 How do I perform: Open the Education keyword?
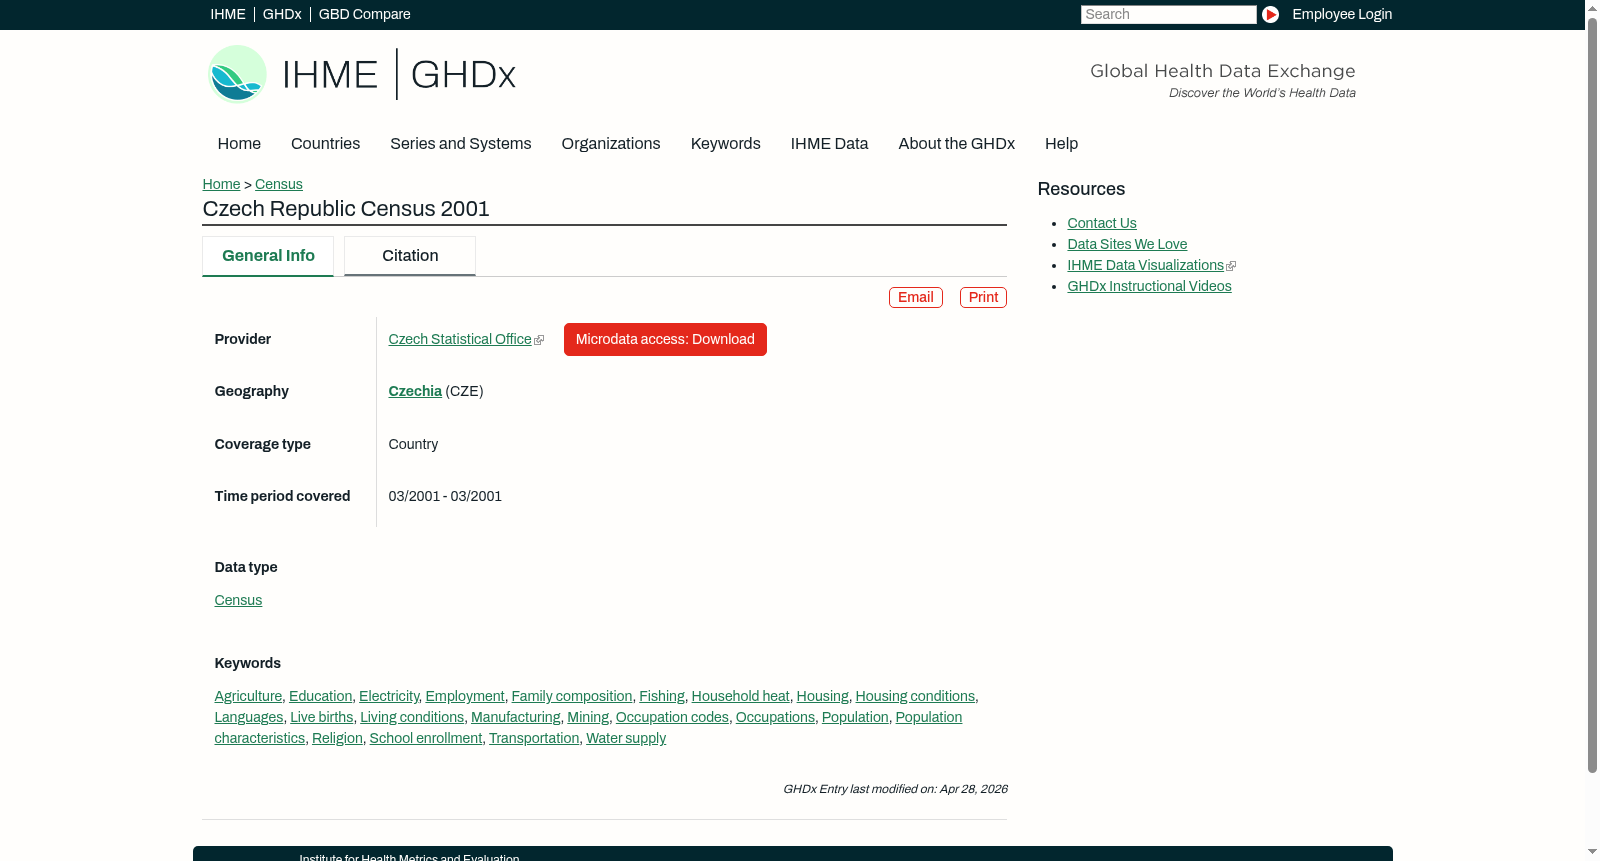[320, 697]
